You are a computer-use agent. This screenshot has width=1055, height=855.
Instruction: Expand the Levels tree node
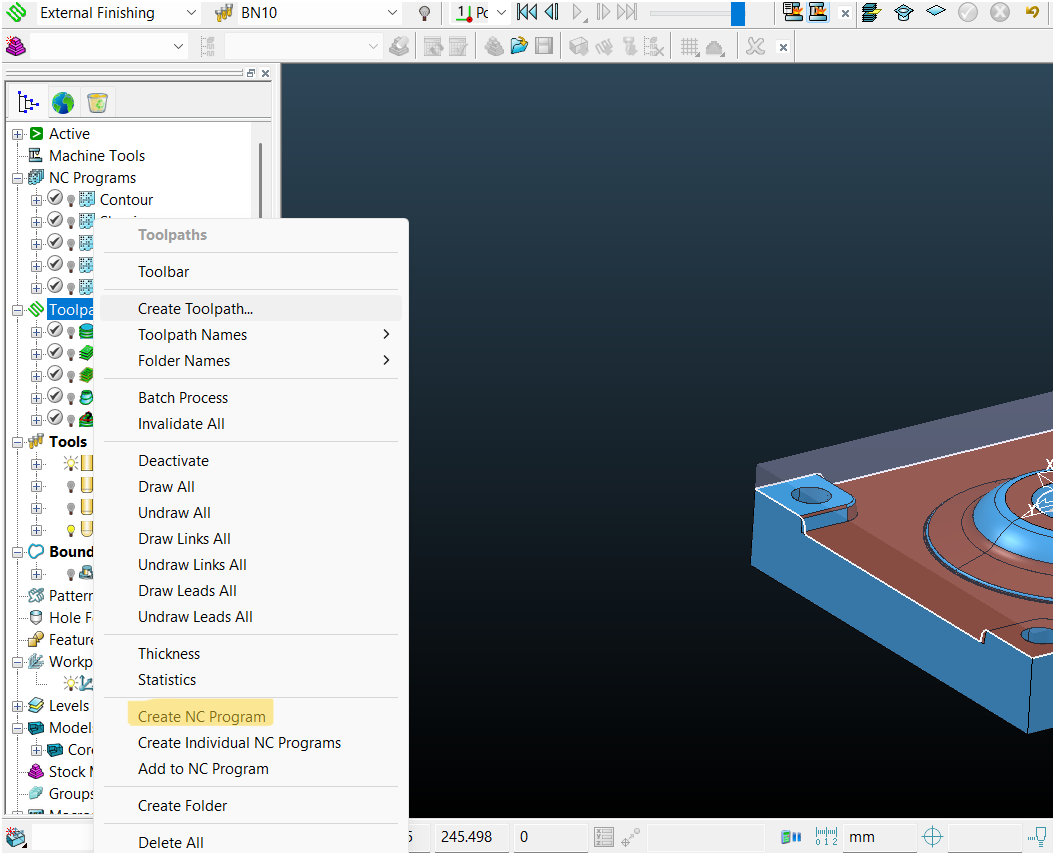click(18, 706)
